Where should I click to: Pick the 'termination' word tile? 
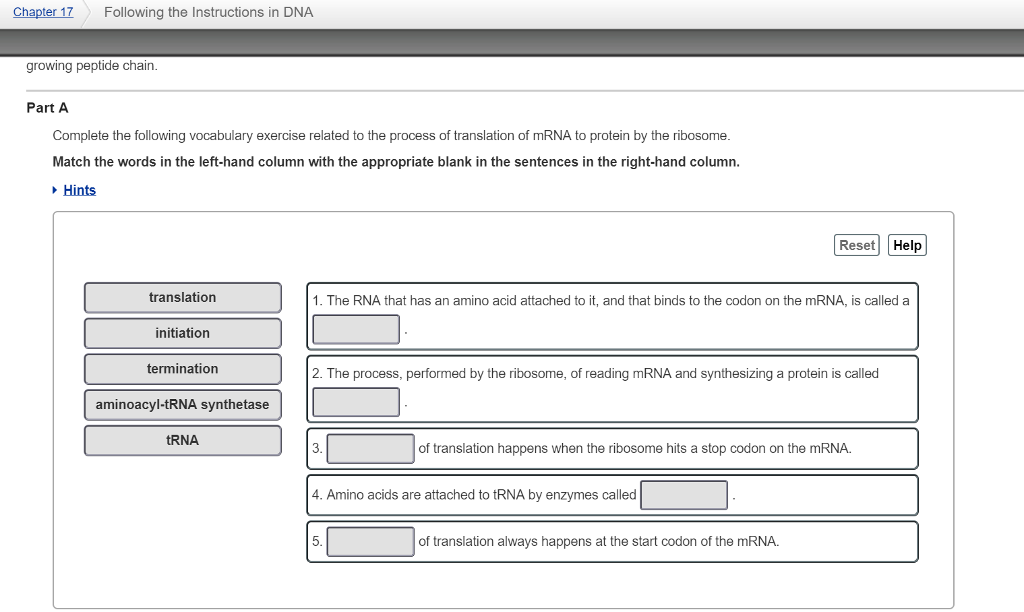183,369
